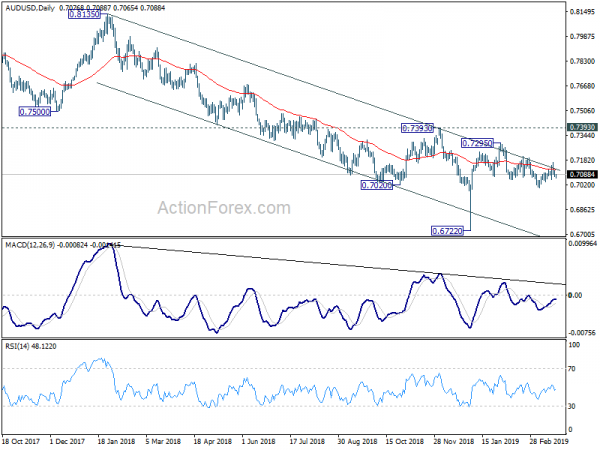
Task: Select the 0.72950 price label
Action: coord(477,143)
